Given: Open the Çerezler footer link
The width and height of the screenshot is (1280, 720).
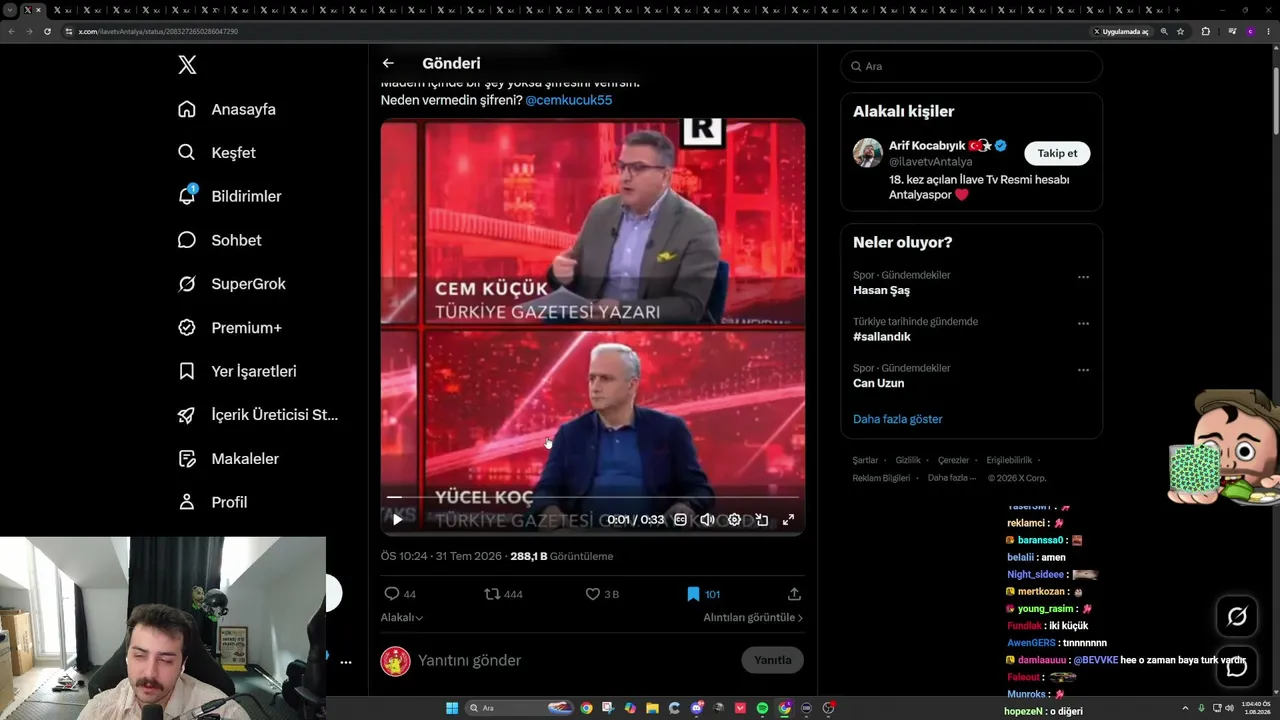Looking at the screenshot, I should 954,460.
